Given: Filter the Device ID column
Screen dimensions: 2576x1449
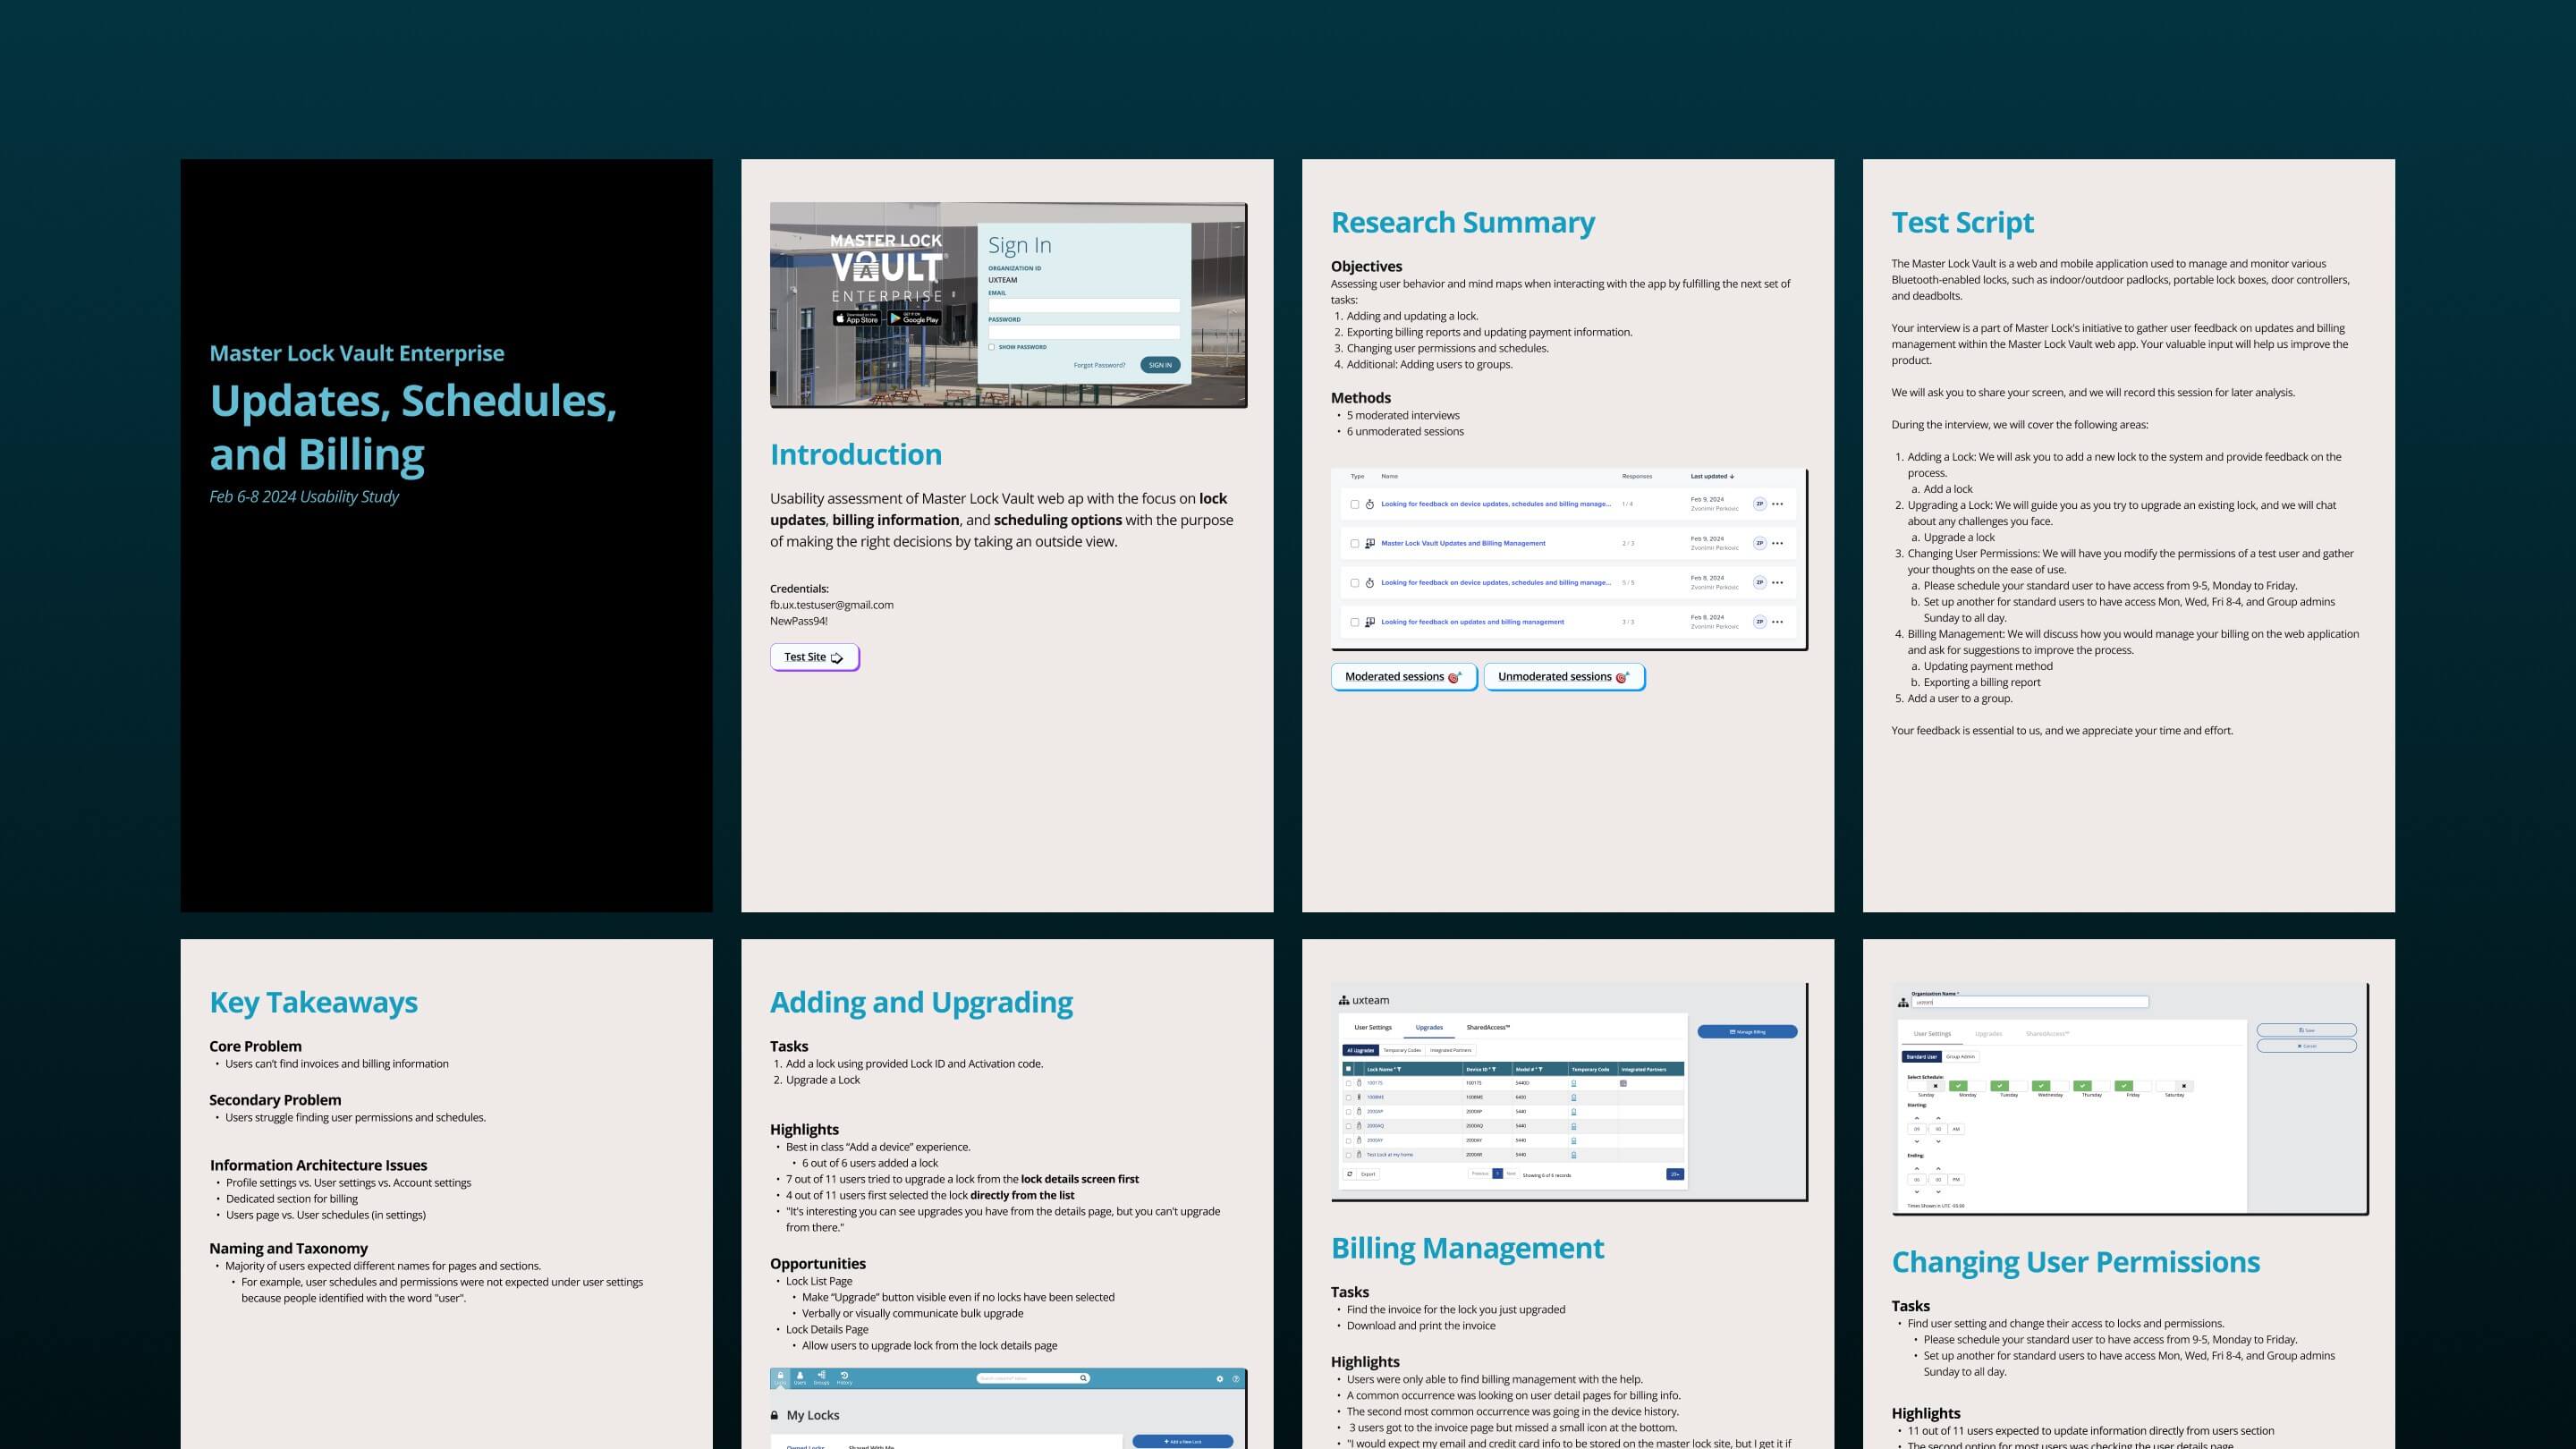Looking at the screenshot, I should pos(1494,1069).
